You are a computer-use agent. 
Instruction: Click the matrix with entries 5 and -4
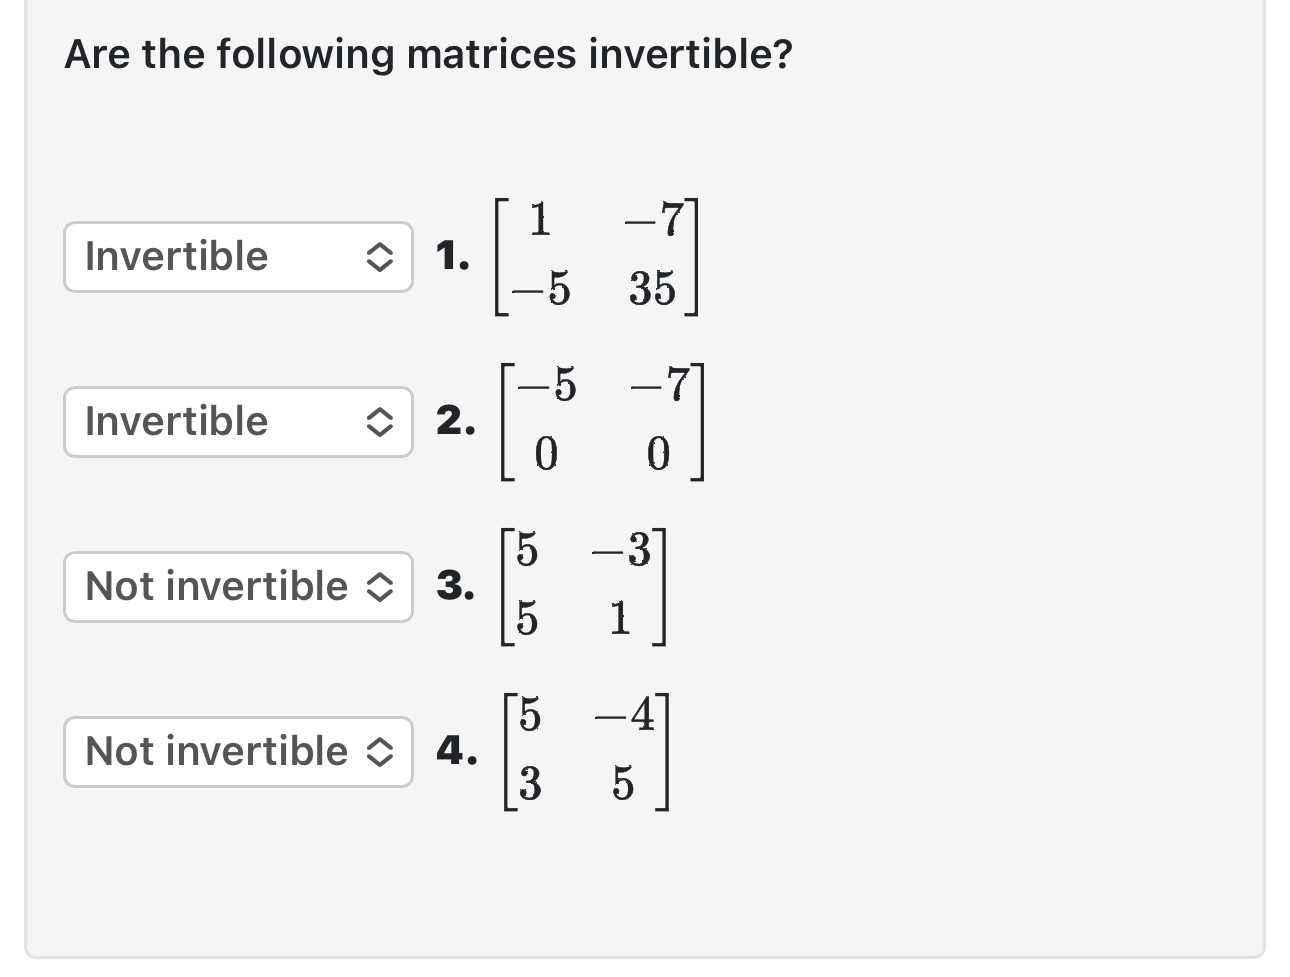point(586,752)
